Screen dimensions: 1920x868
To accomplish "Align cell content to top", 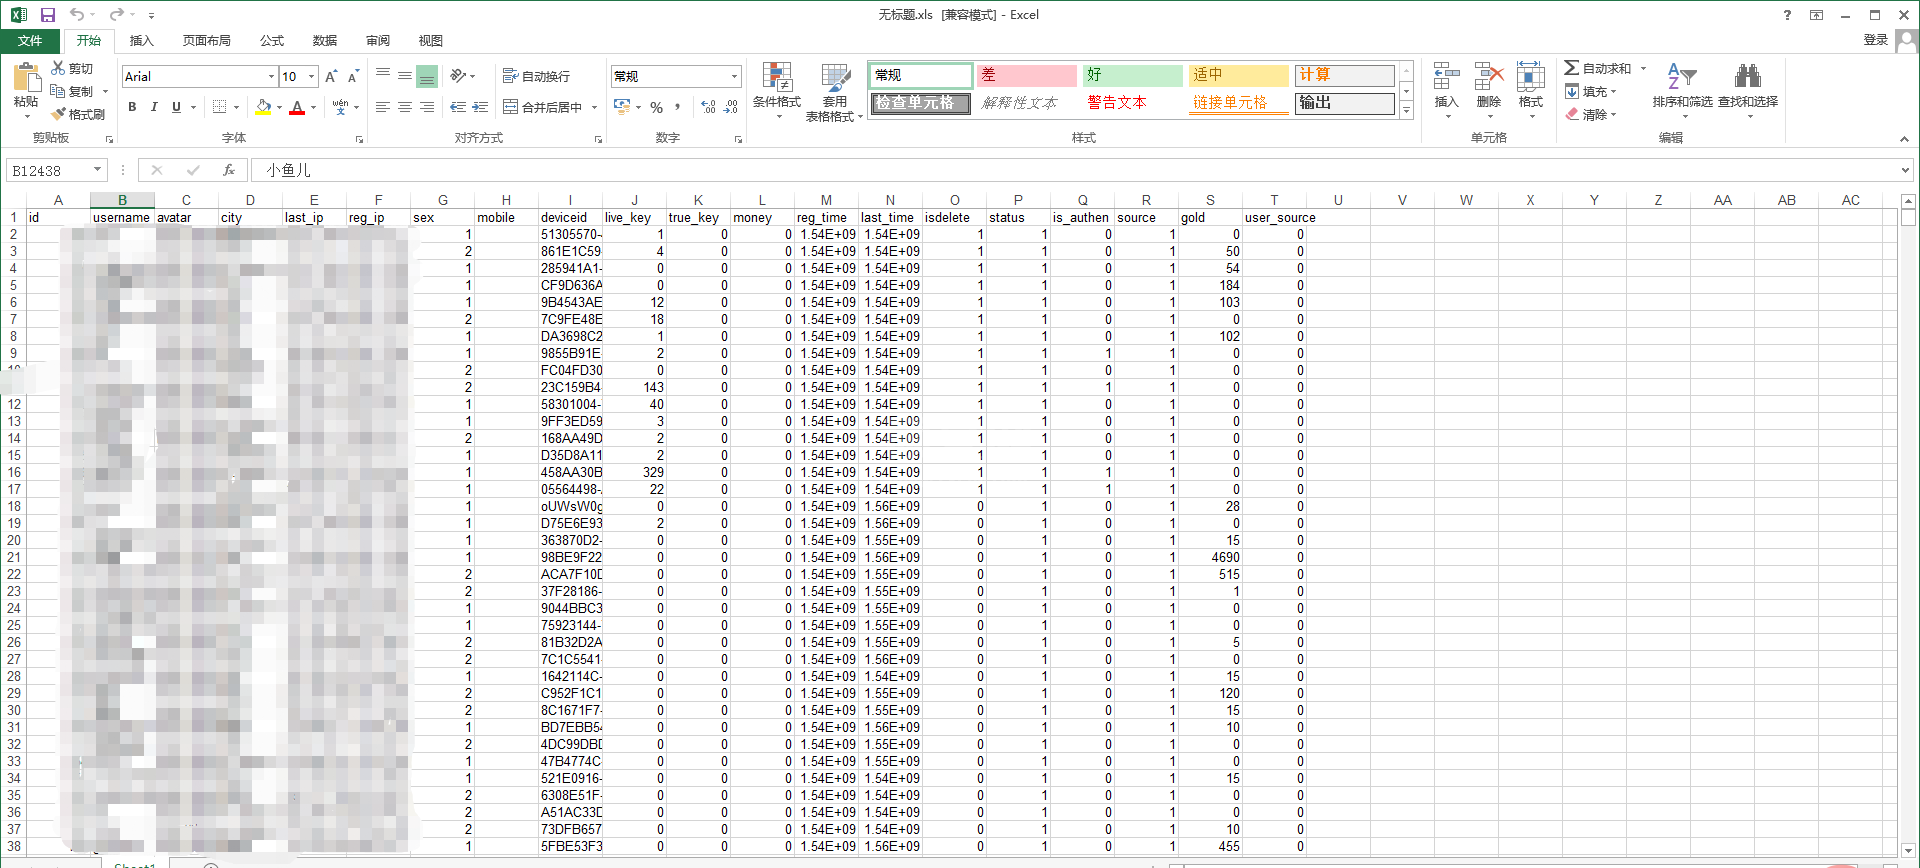I will click(x=383, y=76).
